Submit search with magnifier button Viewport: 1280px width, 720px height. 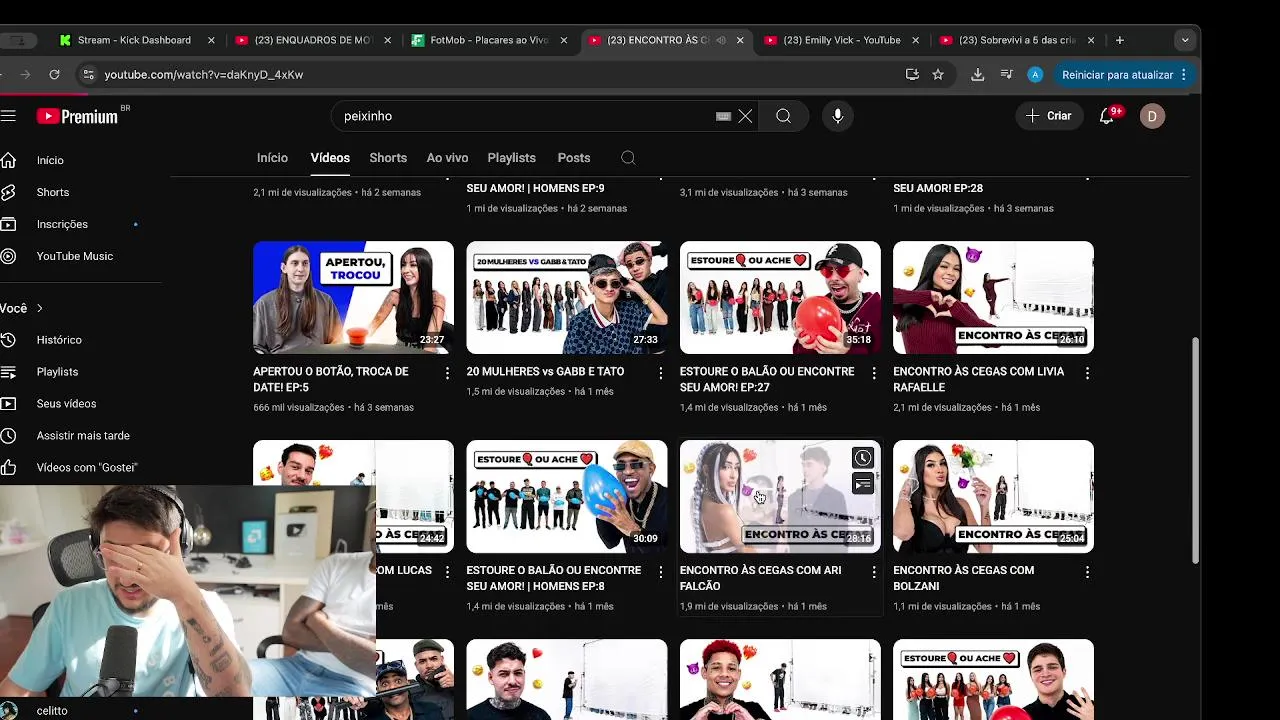click(x=784, y=116)
